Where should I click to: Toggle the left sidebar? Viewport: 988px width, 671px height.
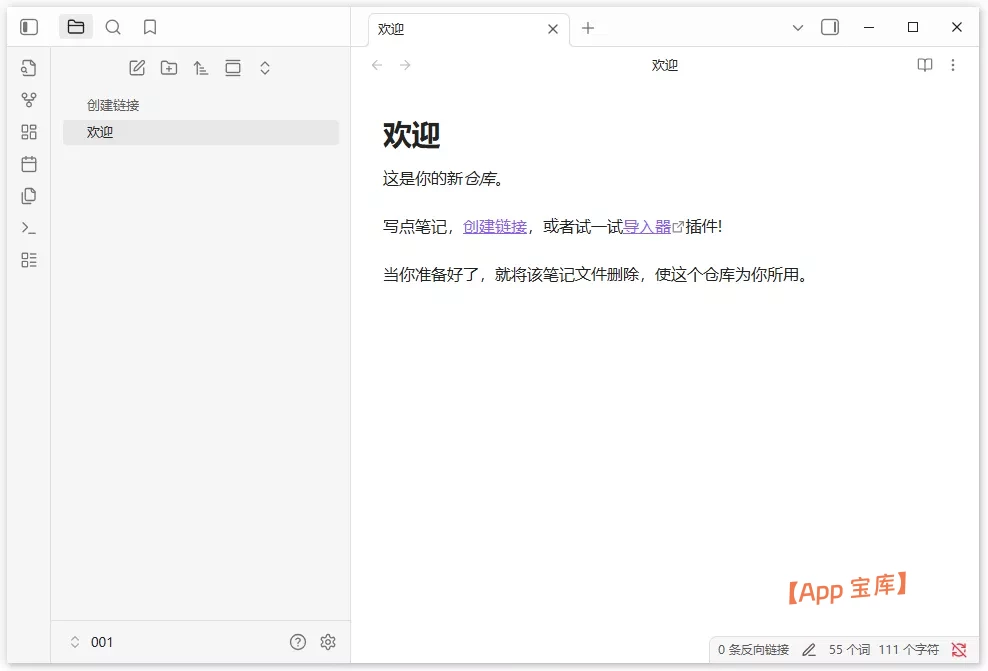(29, 26)
